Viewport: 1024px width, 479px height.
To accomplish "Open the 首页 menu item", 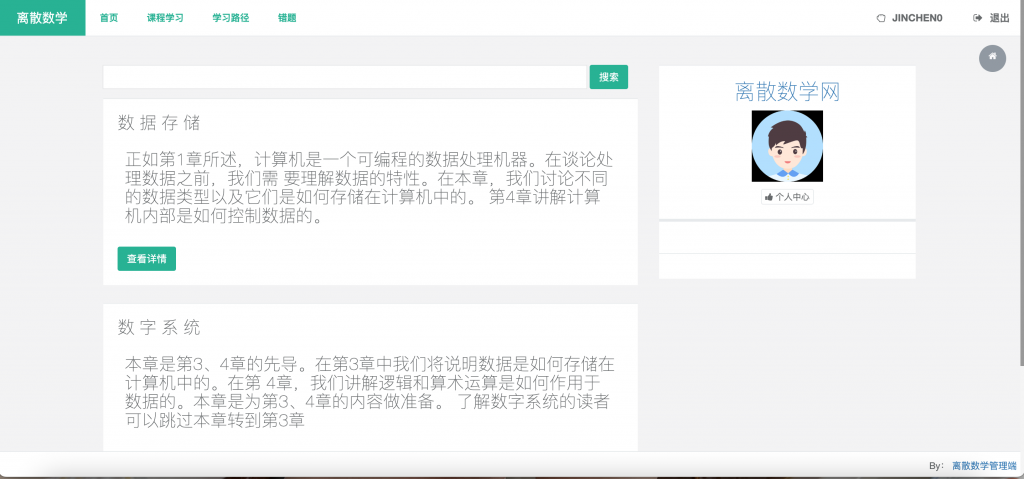I will 109,18.
